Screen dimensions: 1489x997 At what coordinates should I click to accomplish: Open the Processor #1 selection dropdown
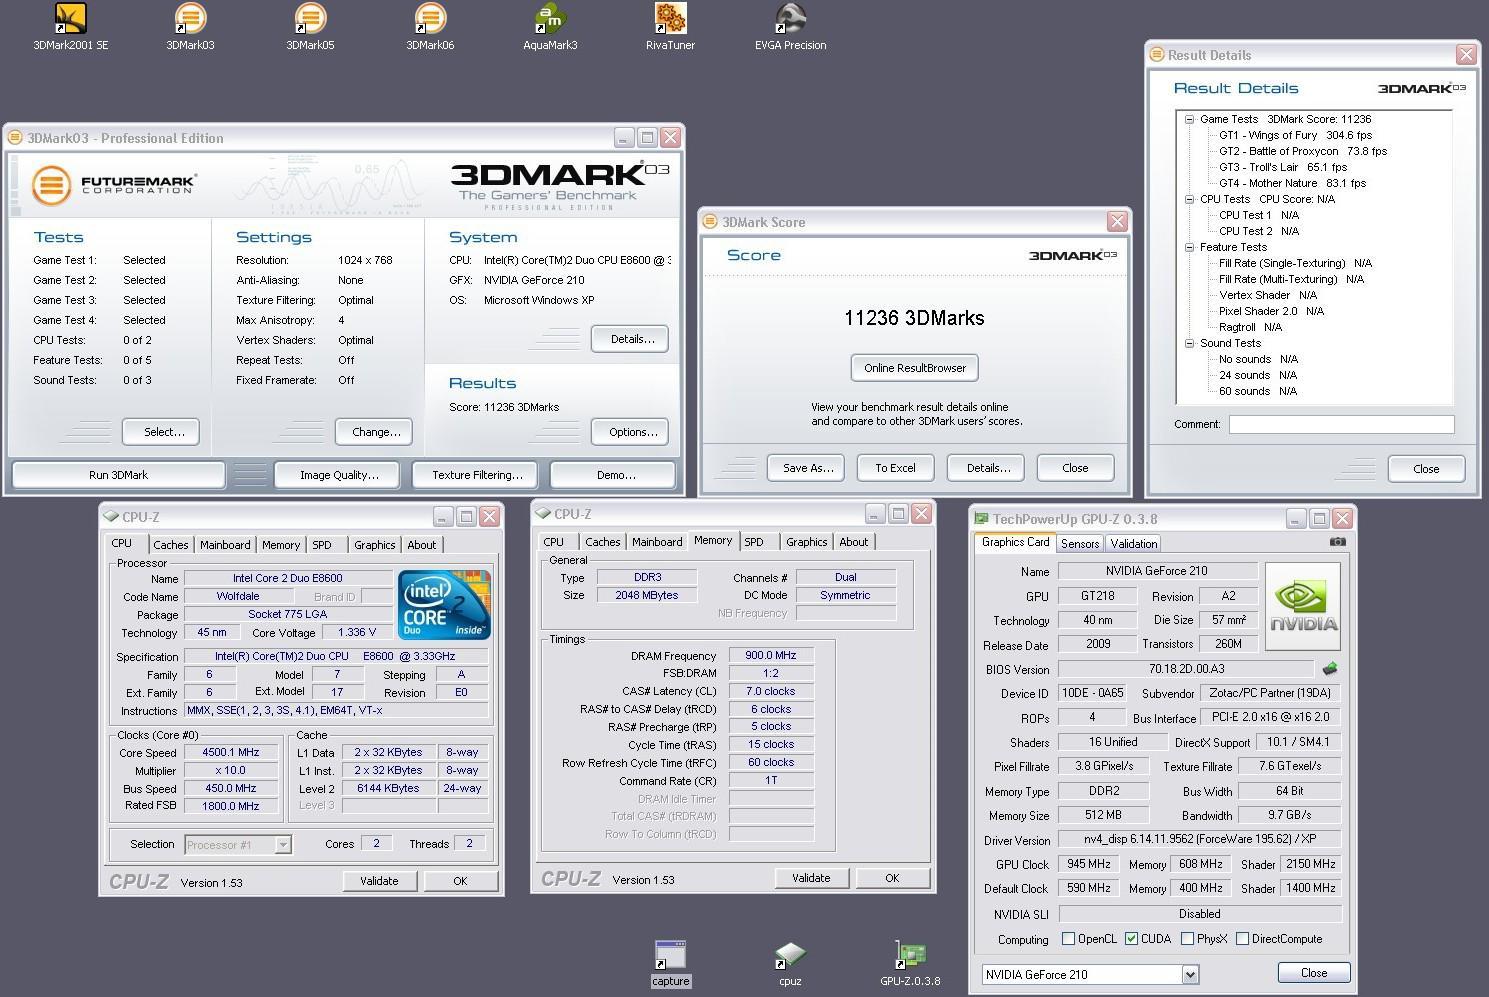coord(283,845)
